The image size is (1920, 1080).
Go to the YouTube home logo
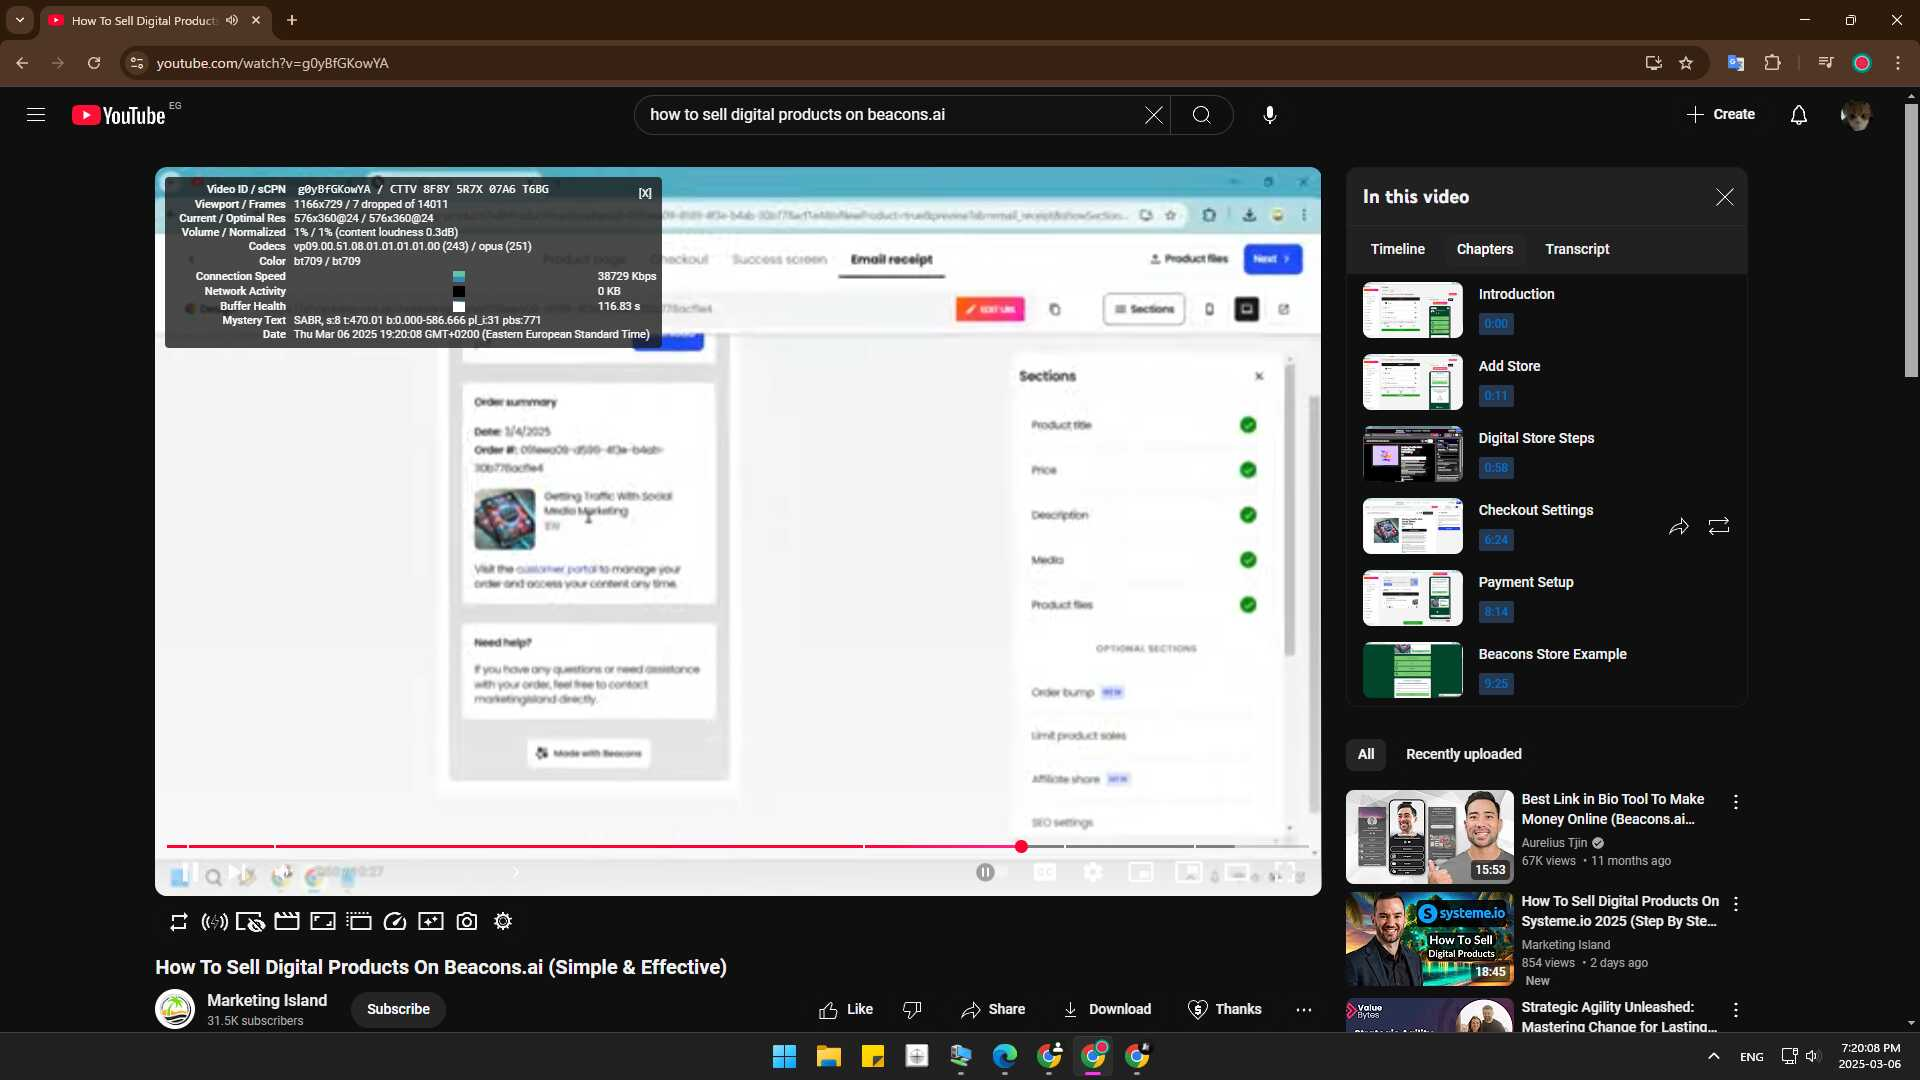pos(119,115)
